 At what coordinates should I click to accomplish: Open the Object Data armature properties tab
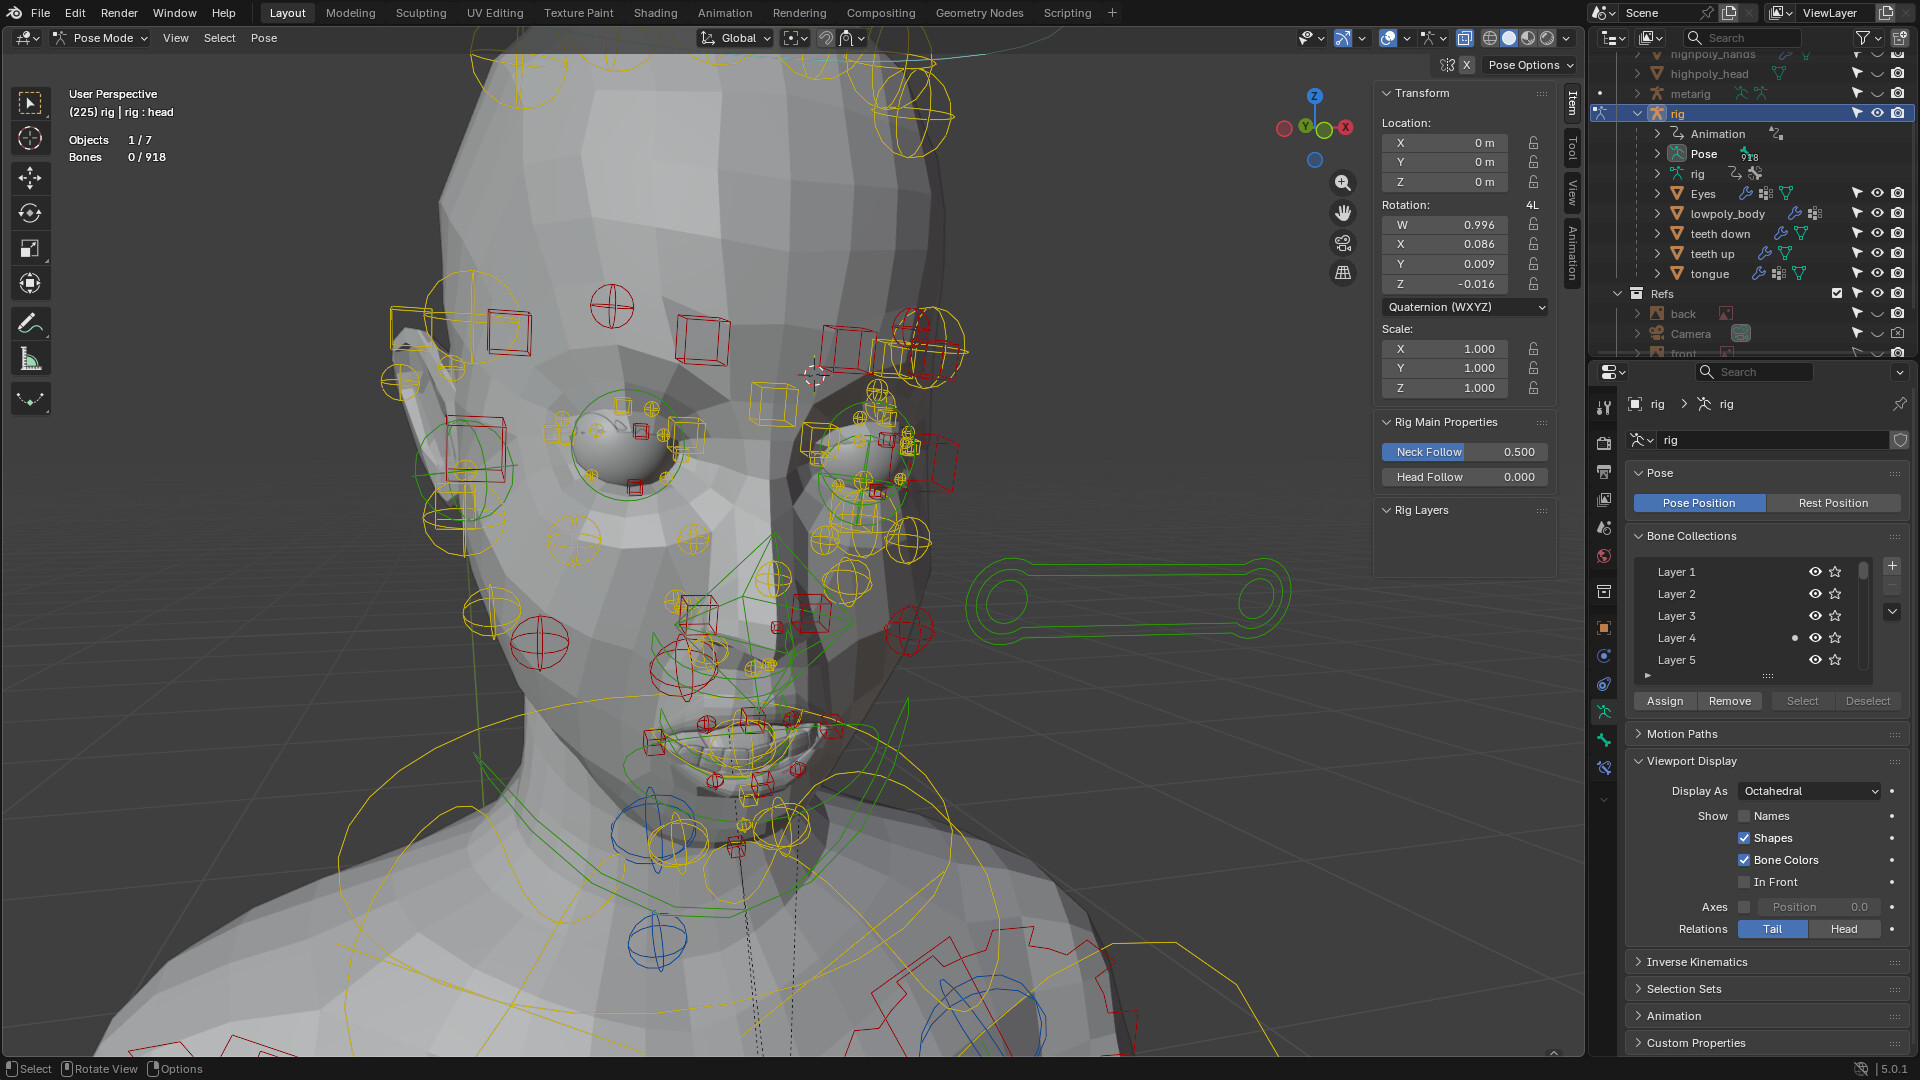tap(1604, 712)
